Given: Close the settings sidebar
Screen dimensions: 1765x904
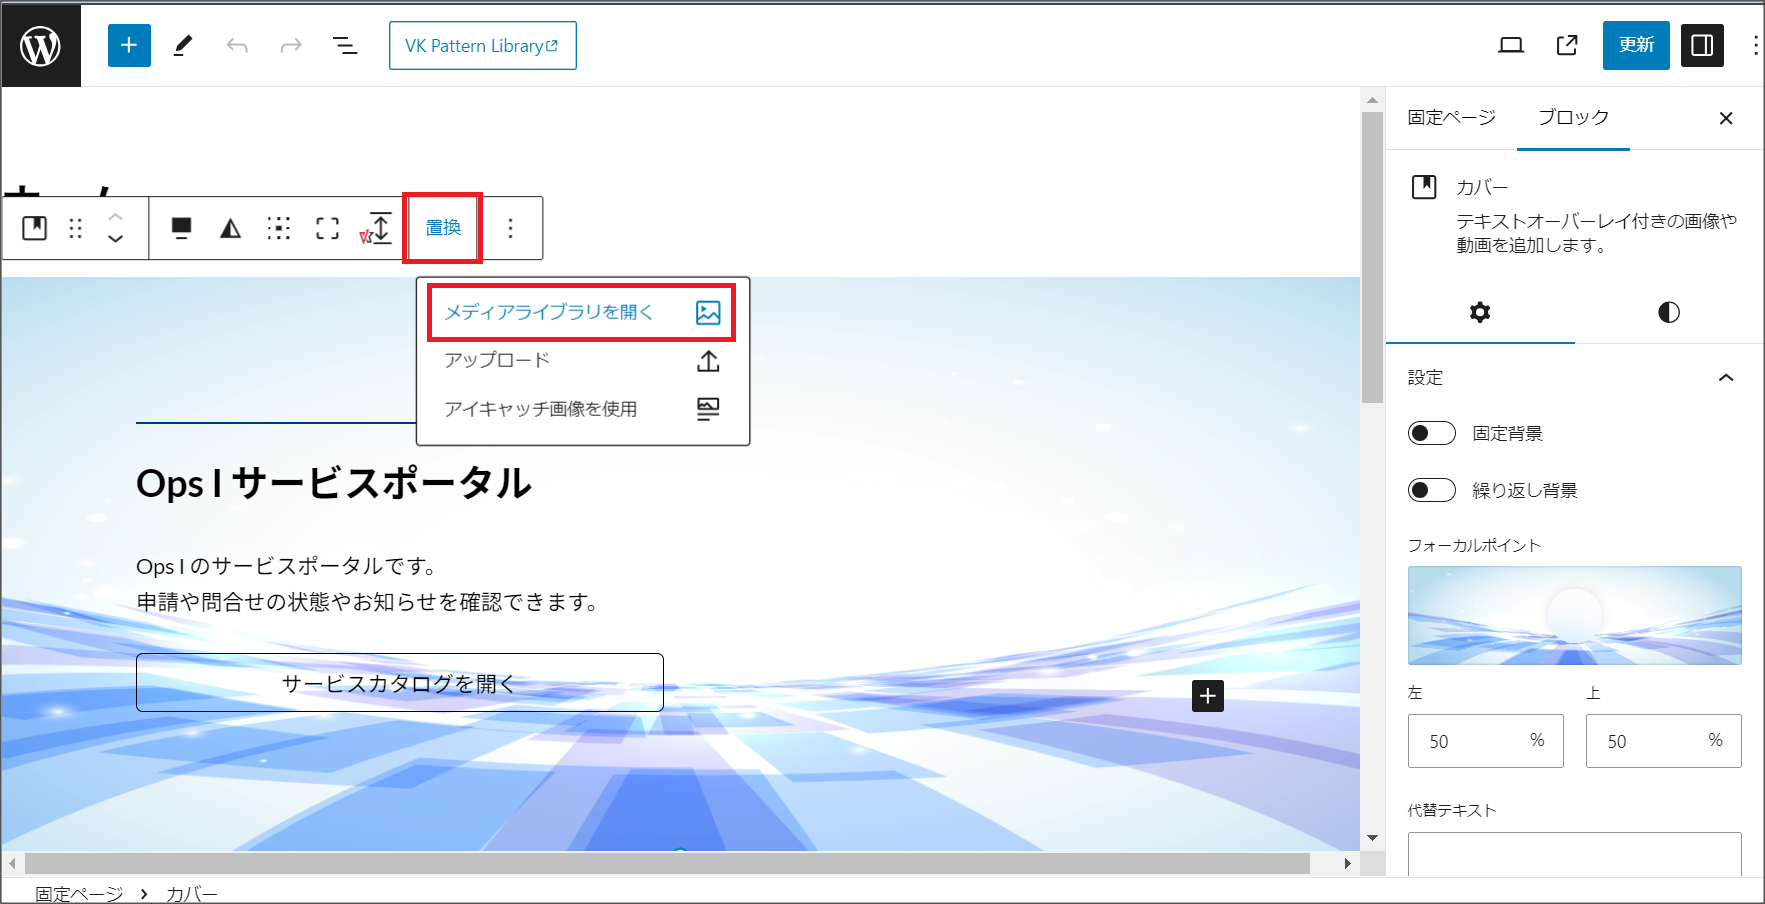Looking at the screenshot, I should click(1726, 118).
